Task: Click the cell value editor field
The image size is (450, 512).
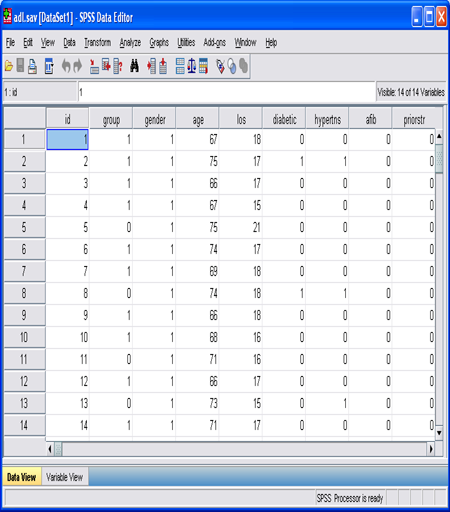Action: pos(227,92)
